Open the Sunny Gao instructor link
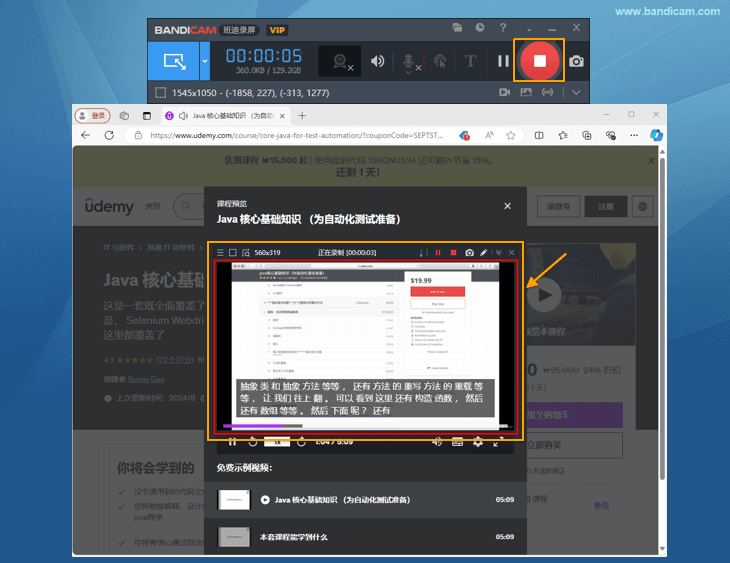 (146, 380)
